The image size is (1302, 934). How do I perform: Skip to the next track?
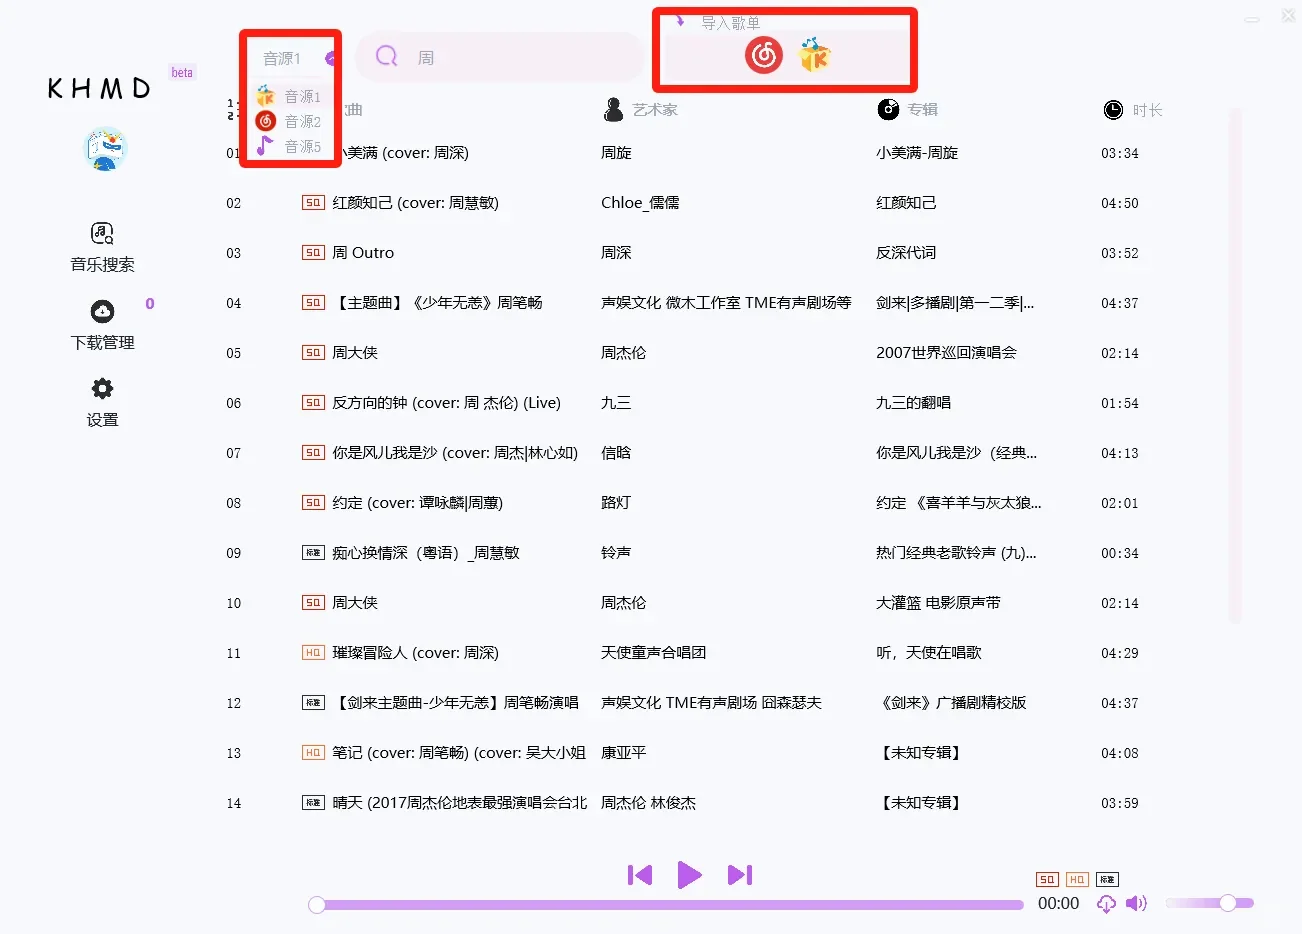click(740, 874)
